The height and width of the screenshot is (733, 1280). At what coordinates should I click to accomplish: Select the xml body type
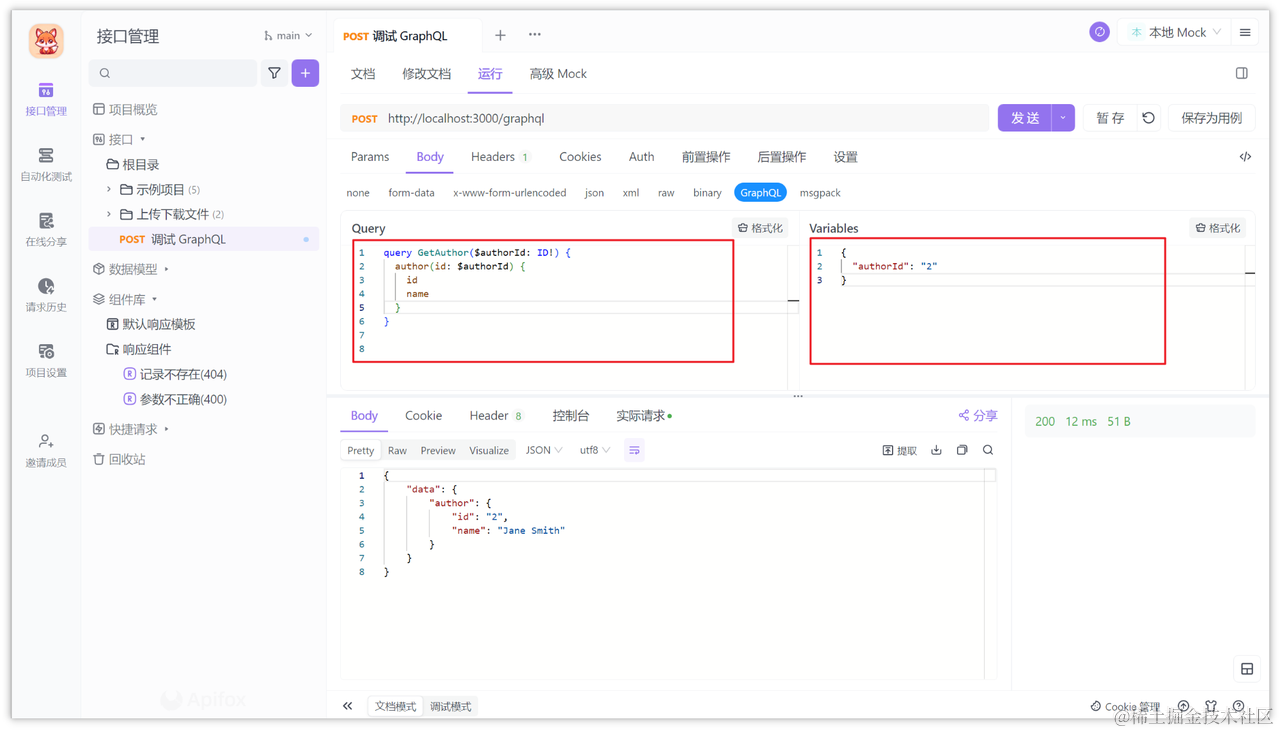pos(630,193)
